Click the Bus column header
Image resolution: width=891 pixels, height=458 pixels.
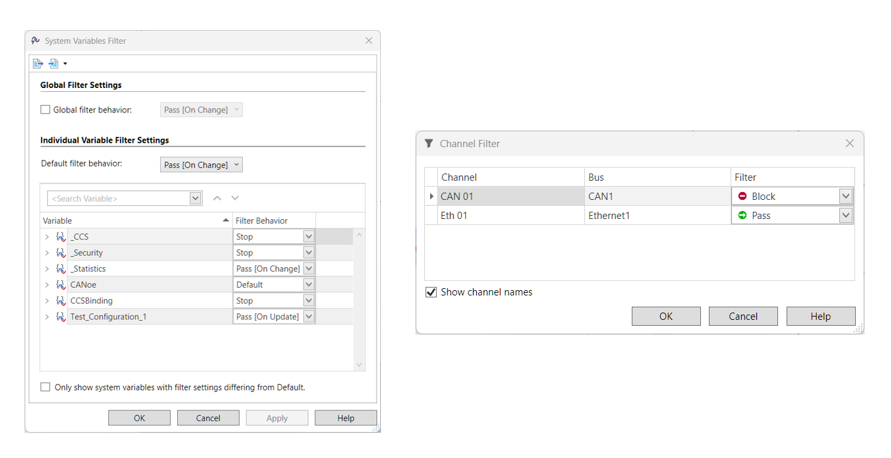pos(657,177)
